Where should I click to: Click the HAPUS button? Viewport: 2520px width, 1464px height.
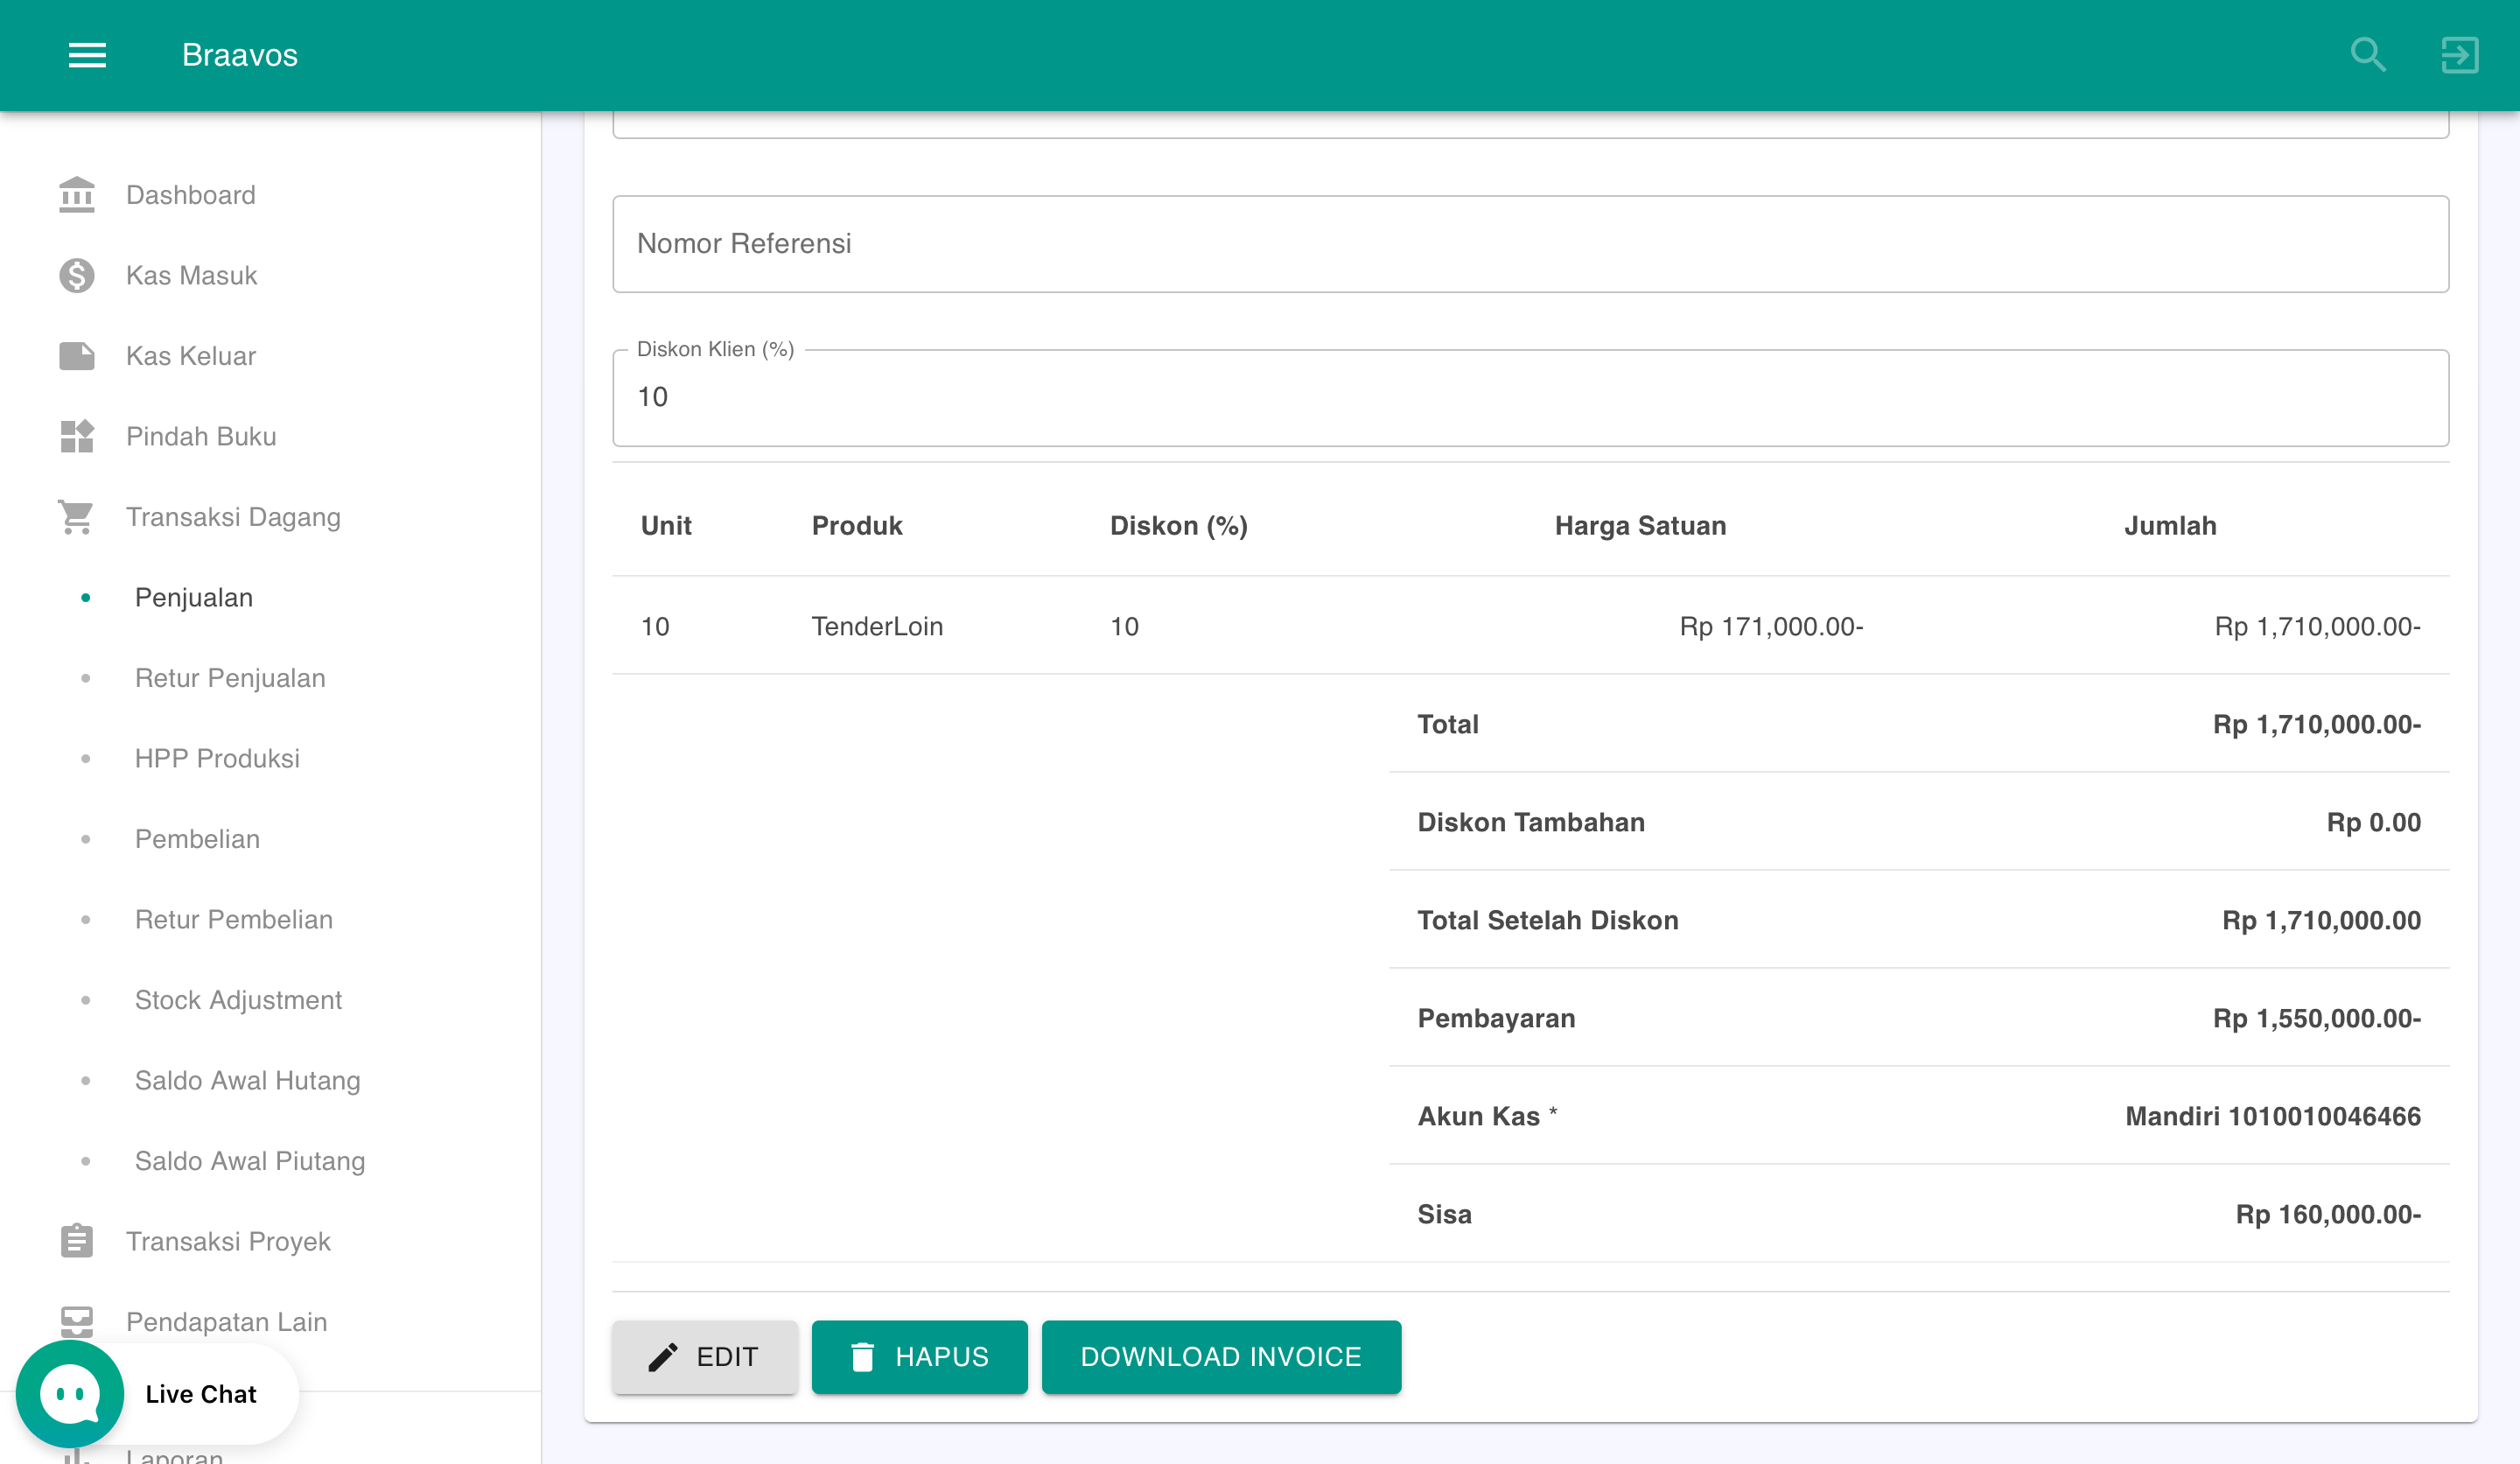click(919, 1357)
